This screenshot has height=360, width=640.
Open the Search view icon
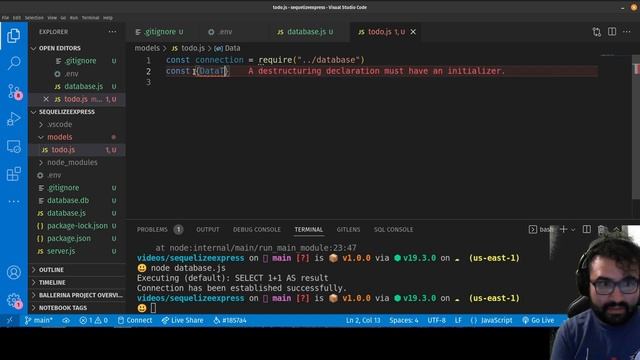(13, 63)
